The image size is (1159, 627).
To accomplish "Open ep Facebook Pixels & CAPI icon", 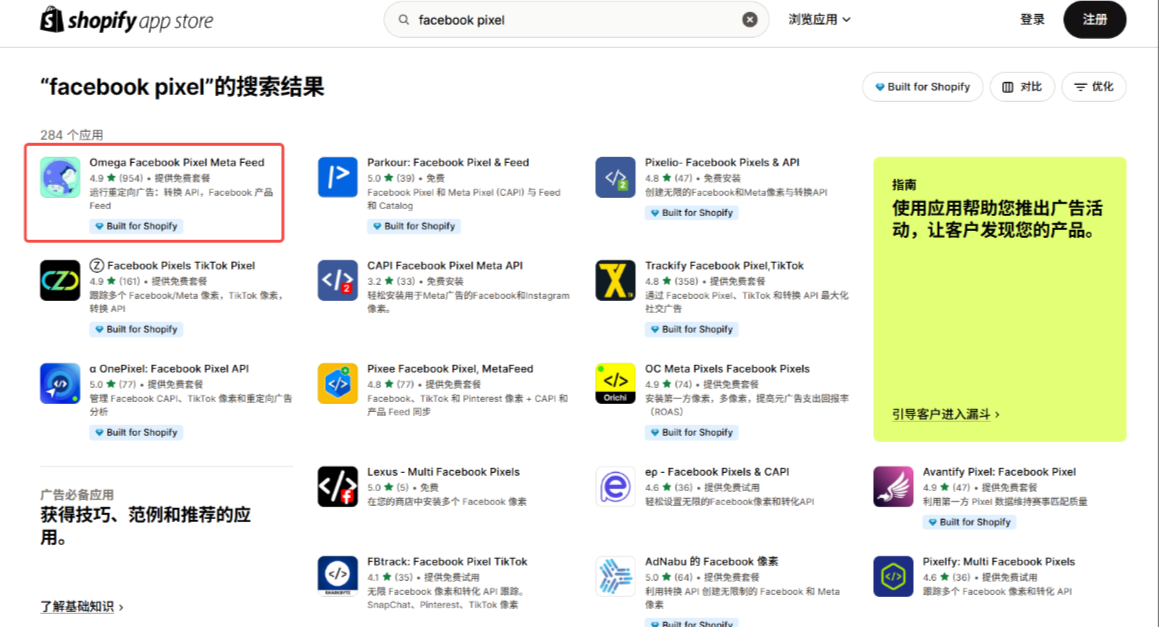I will click(615, 487).
